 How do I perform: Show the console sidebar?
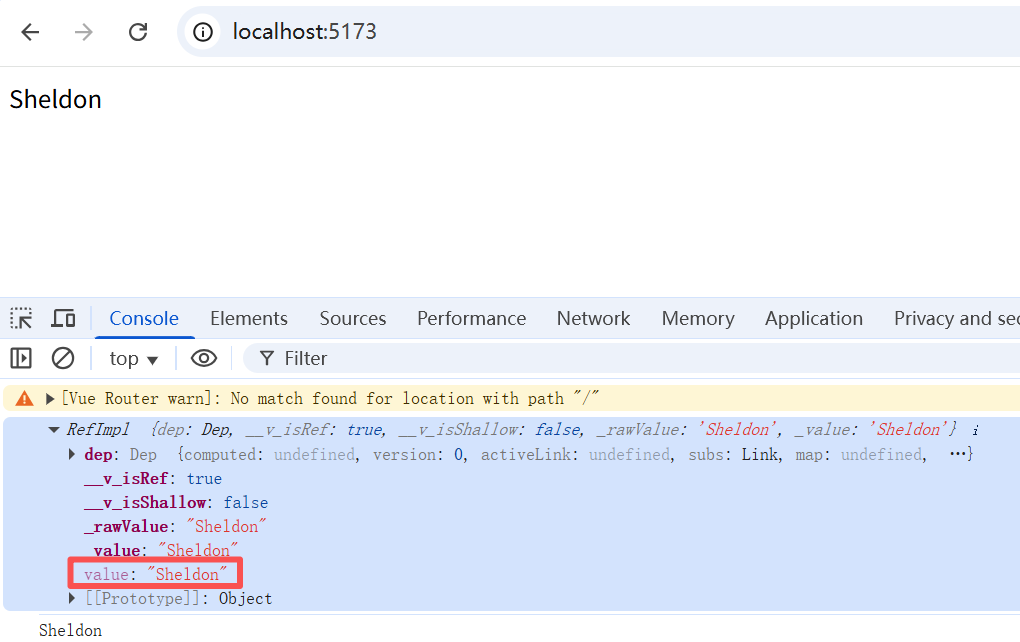[21, 358]
